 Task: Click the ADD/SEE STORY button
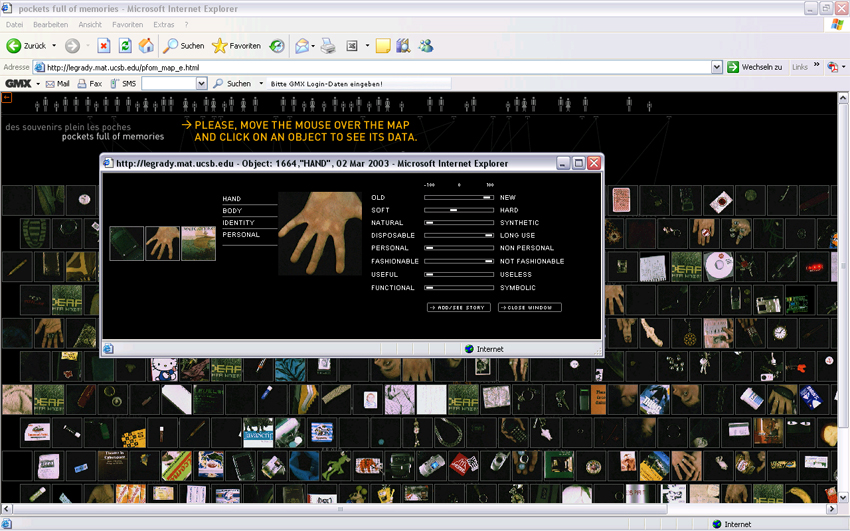(x=459, y=307)
